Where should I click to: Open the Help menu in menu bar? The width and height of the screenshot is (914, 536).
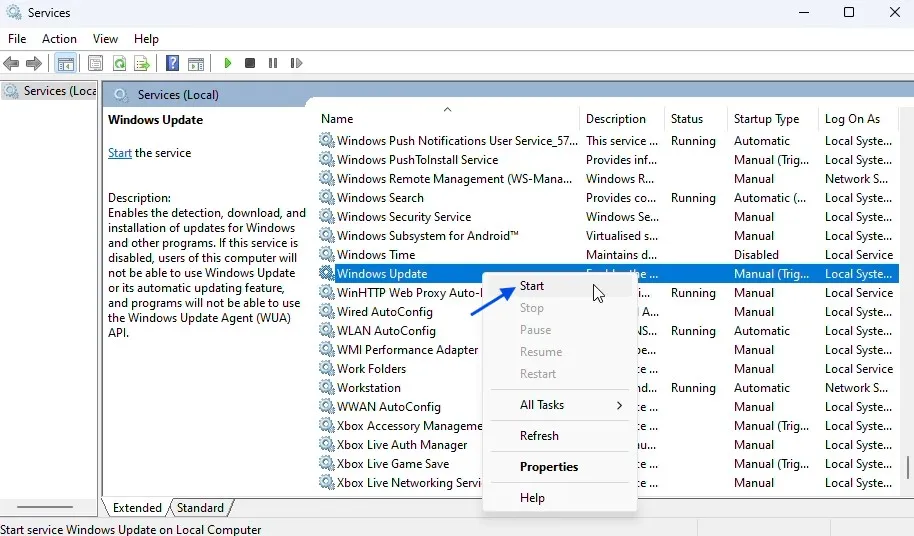[146, 38]
